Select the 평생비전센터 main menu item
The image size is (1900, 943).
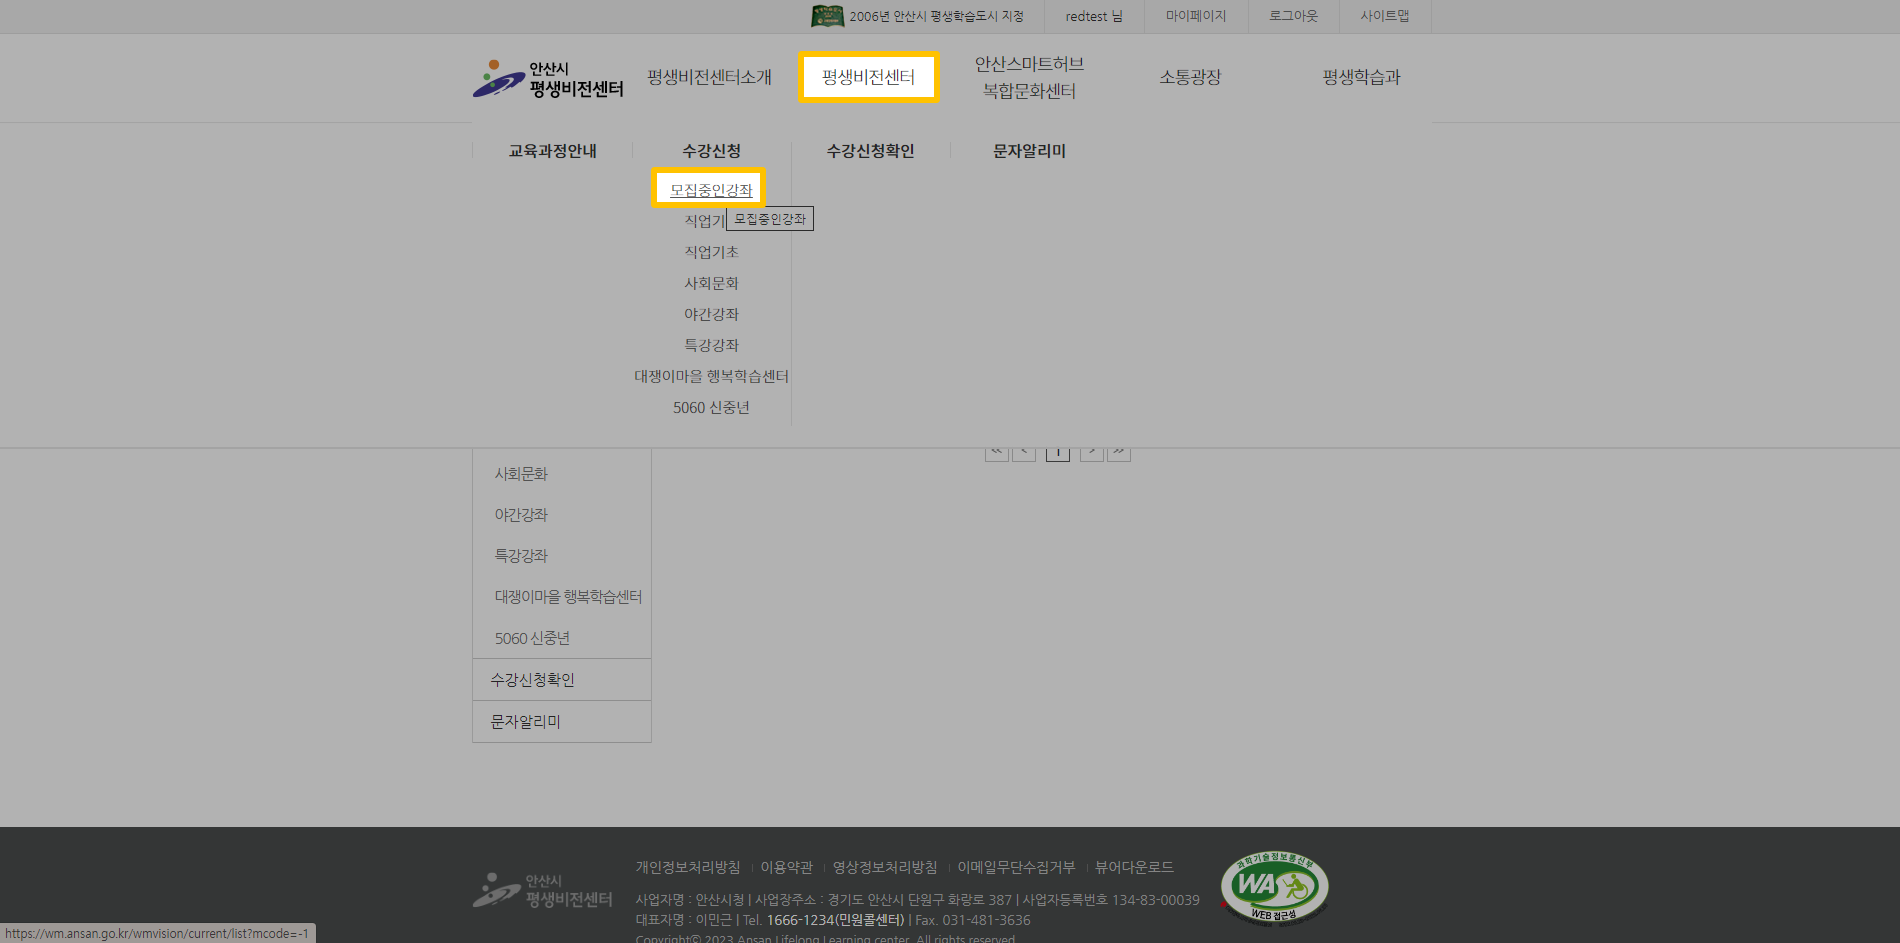[868, 77]
